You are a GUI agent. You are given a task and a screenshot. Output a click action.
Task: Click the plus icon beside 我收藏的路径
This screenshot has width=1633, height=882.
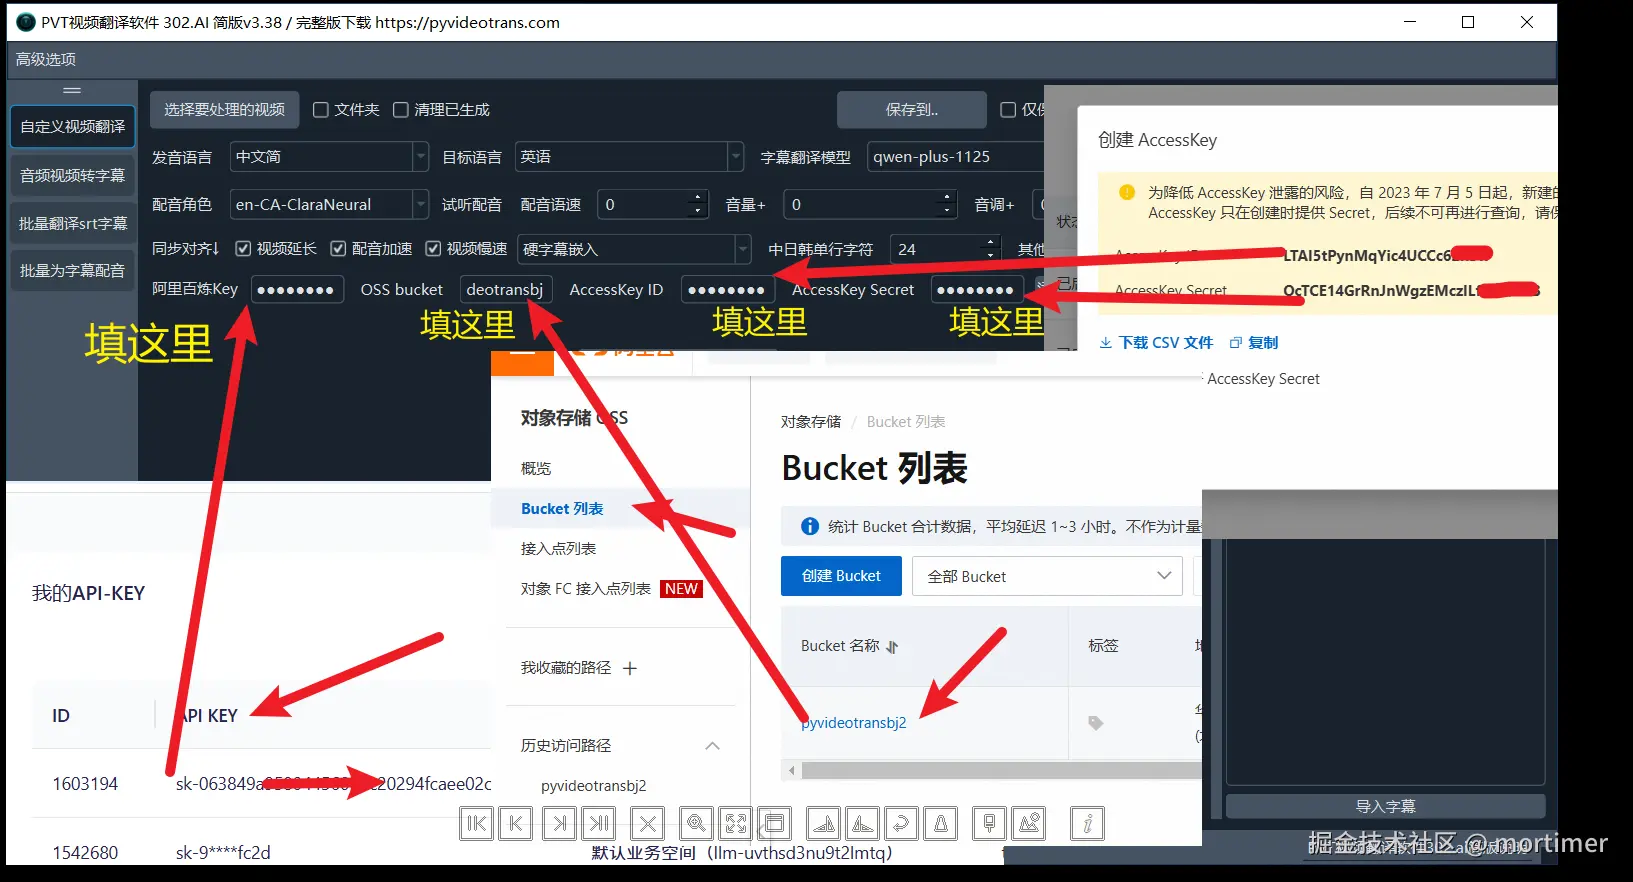tap(630, 668)
